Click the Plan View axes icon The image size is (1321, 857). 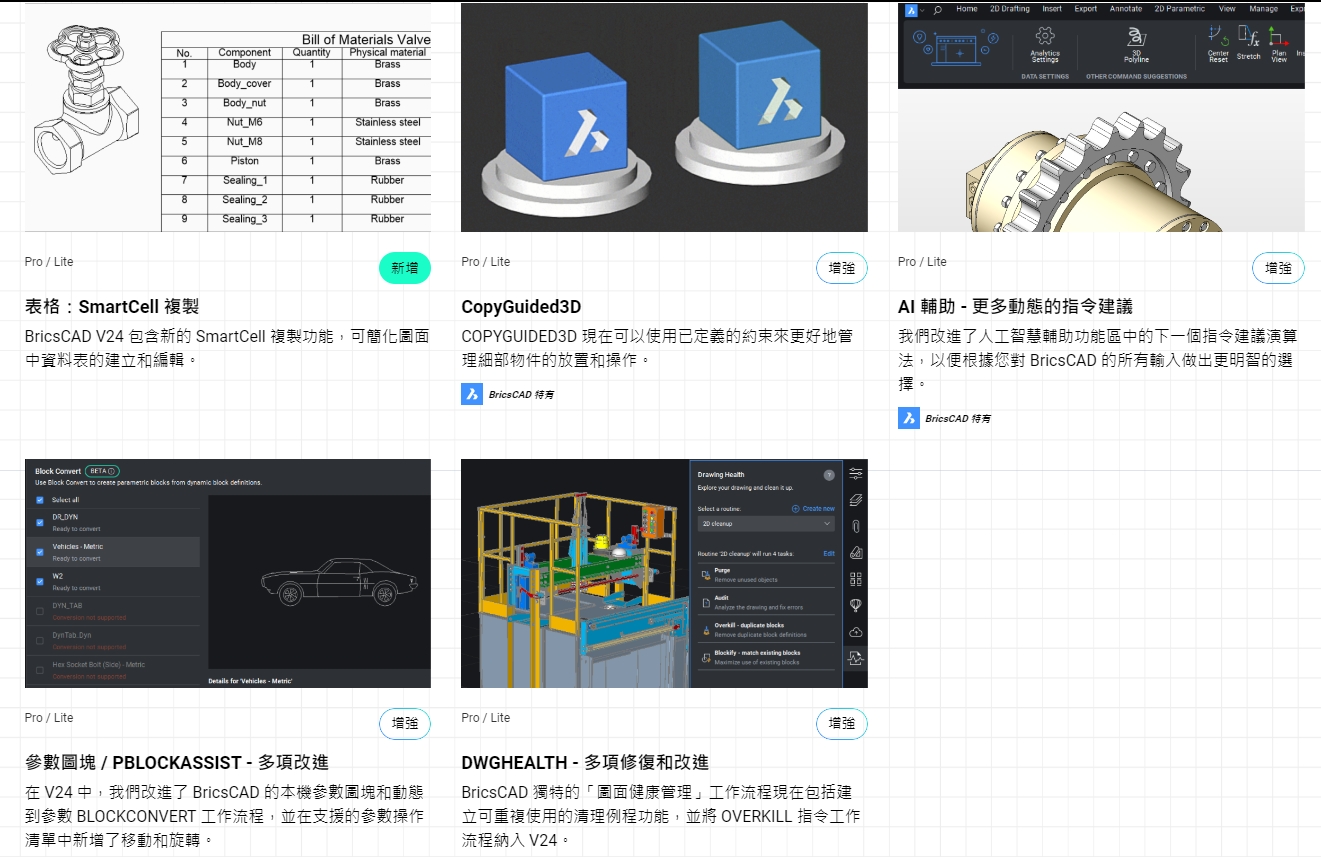(1278, 37)
